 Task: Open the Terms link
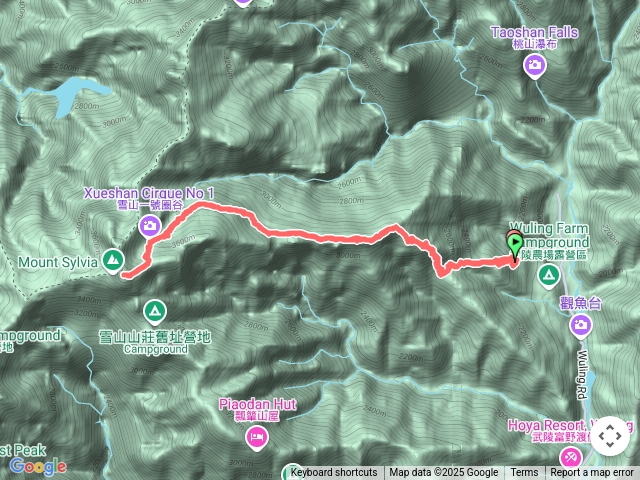click(x=524, y=473)
